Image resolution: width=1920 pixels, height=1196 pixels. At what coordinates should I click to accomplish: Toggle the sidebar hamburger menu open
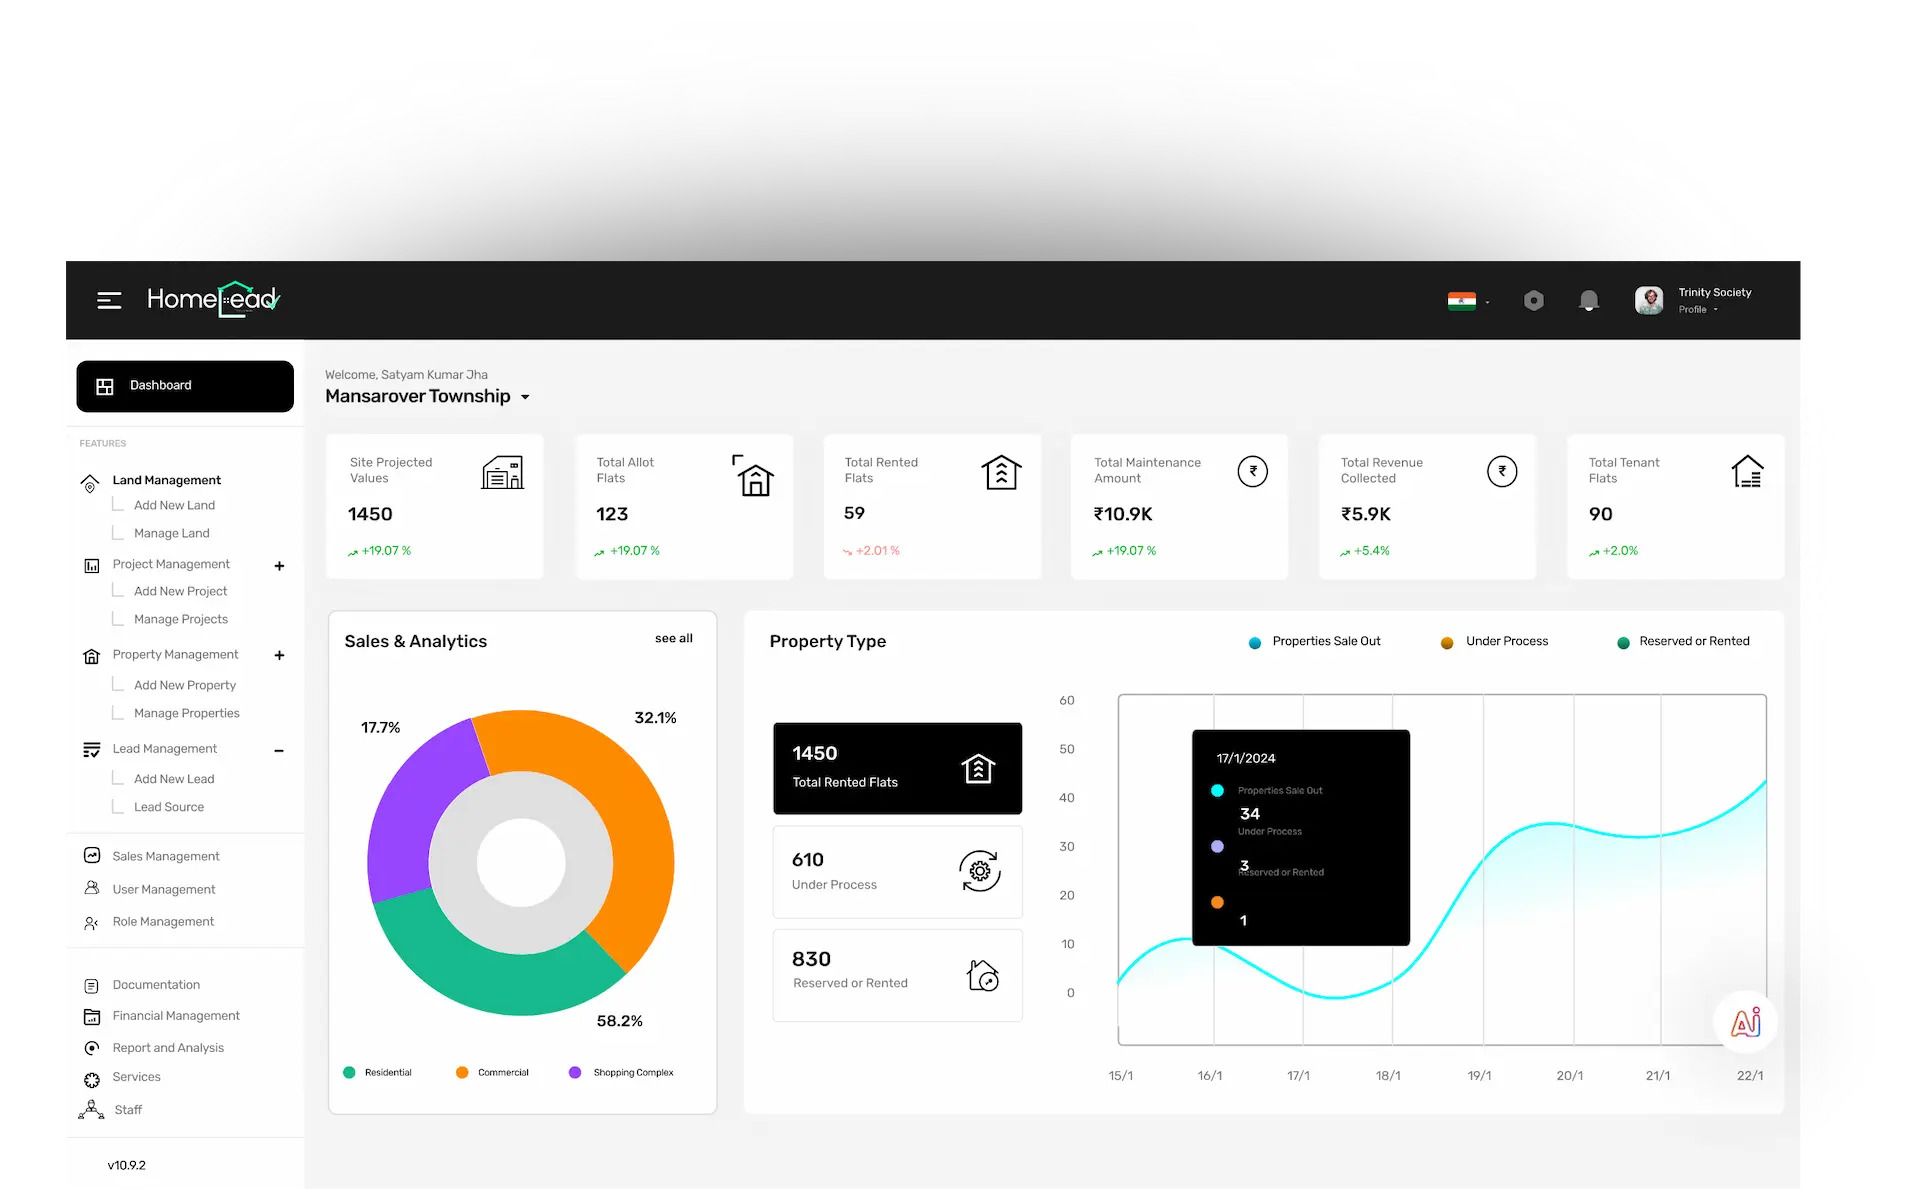point(110,299)
